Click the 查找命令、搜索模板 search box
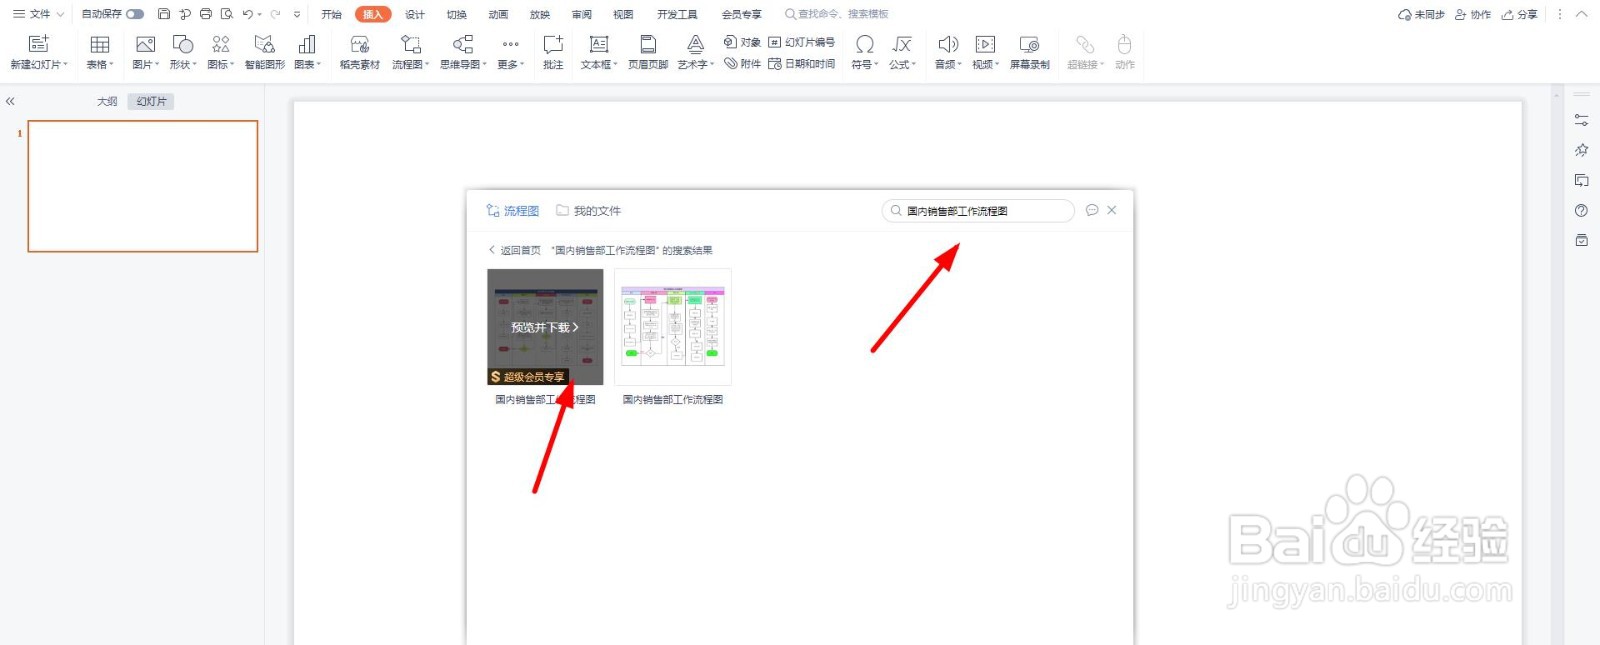This screenshot has width=1600, height=645. 838,14
